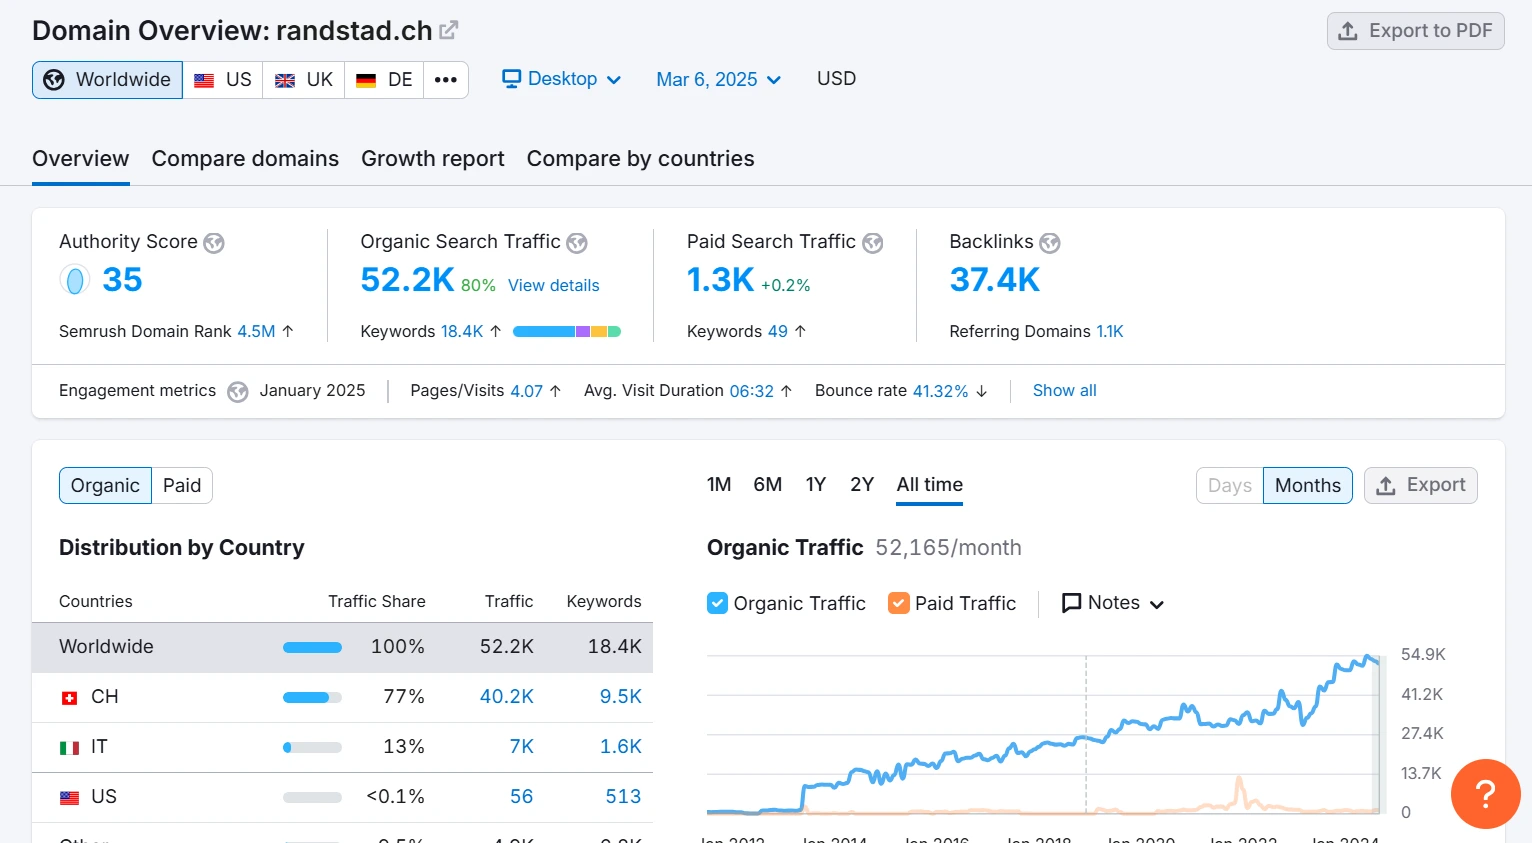The width and height of the screenshot is (1532, 843).
Task: Open the USD currency selector
Action: [836, 79]
